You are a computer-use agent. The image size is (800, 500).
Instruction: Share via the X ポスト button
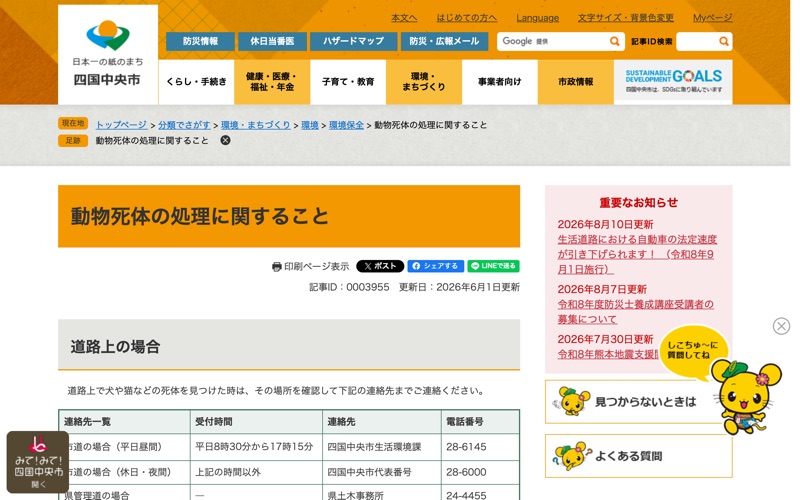pyautogui.click(x=380, y=266)
